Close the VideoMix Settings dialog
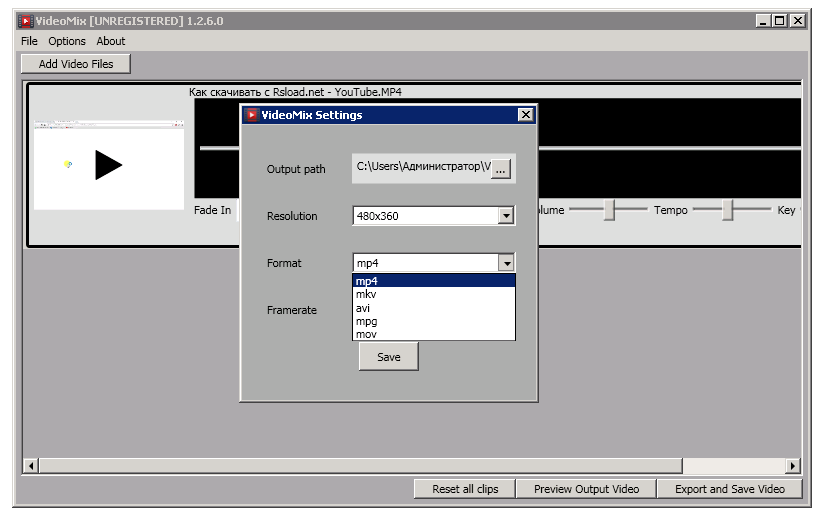The width and height of the screenshot is (827, 519). pos(525,115)
